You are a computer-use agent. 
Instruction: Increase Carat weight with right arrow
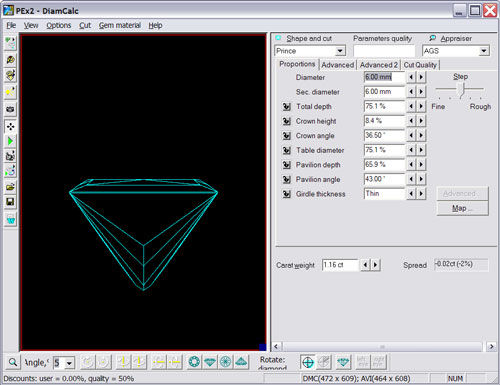376,265
